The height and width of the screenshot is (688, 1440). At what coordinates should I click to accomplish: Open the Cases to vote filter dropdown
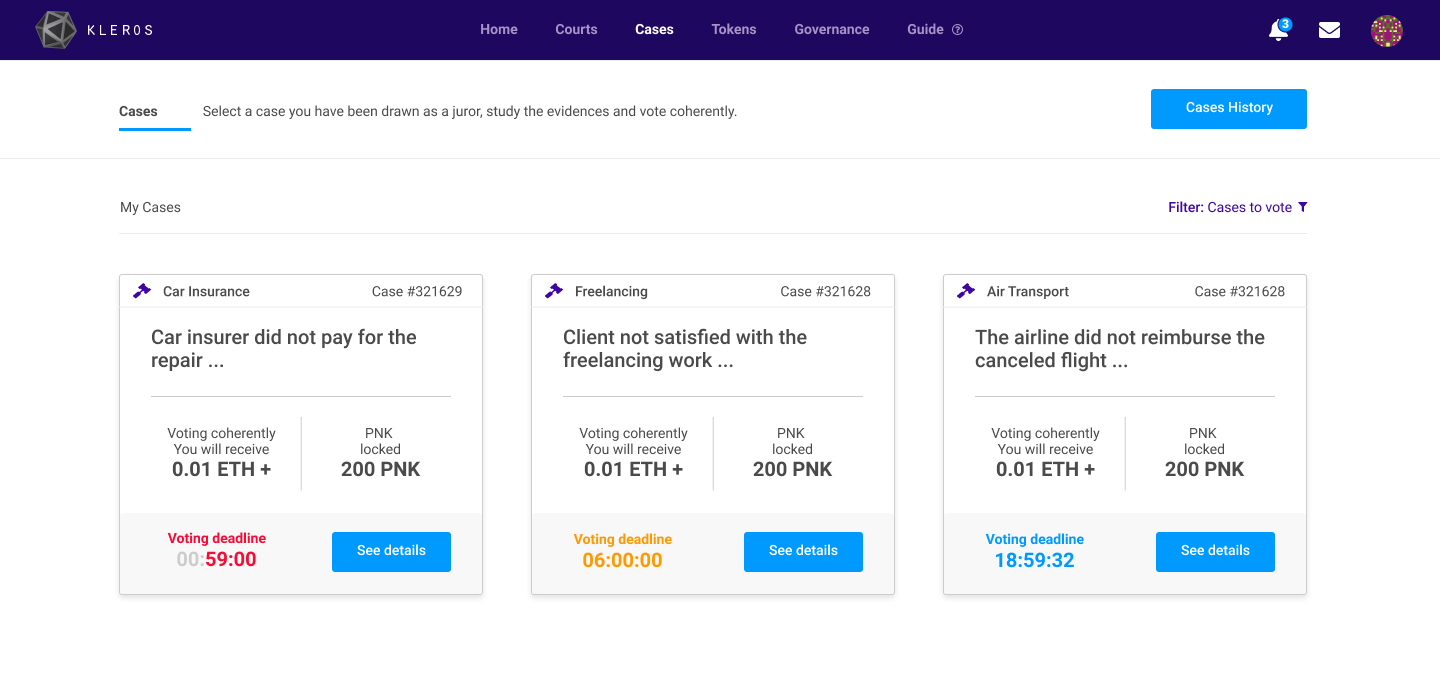click(x=1238, y=208)
